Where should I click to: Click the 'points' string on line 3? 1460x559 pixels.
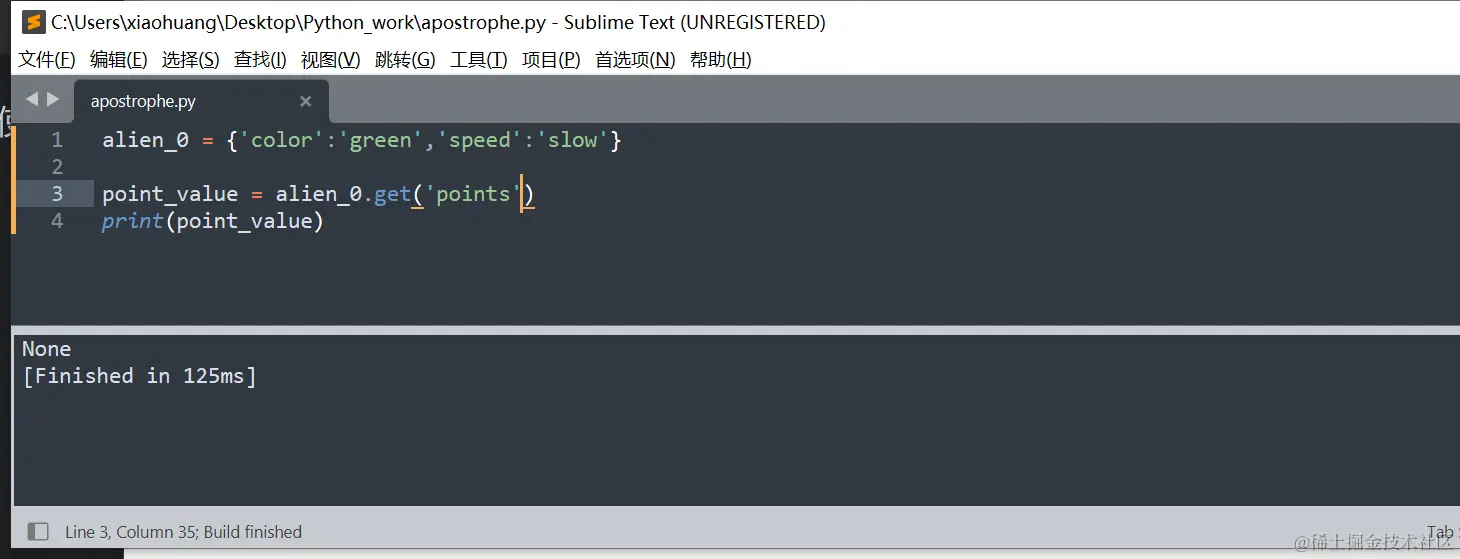473,194
